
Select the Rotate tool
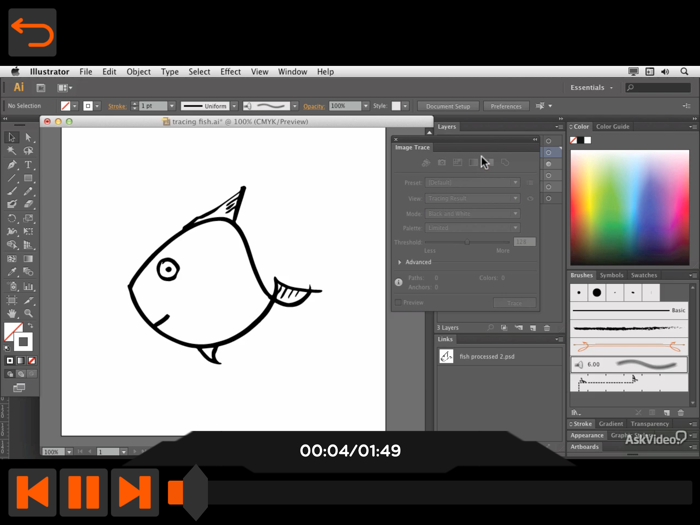12,218
